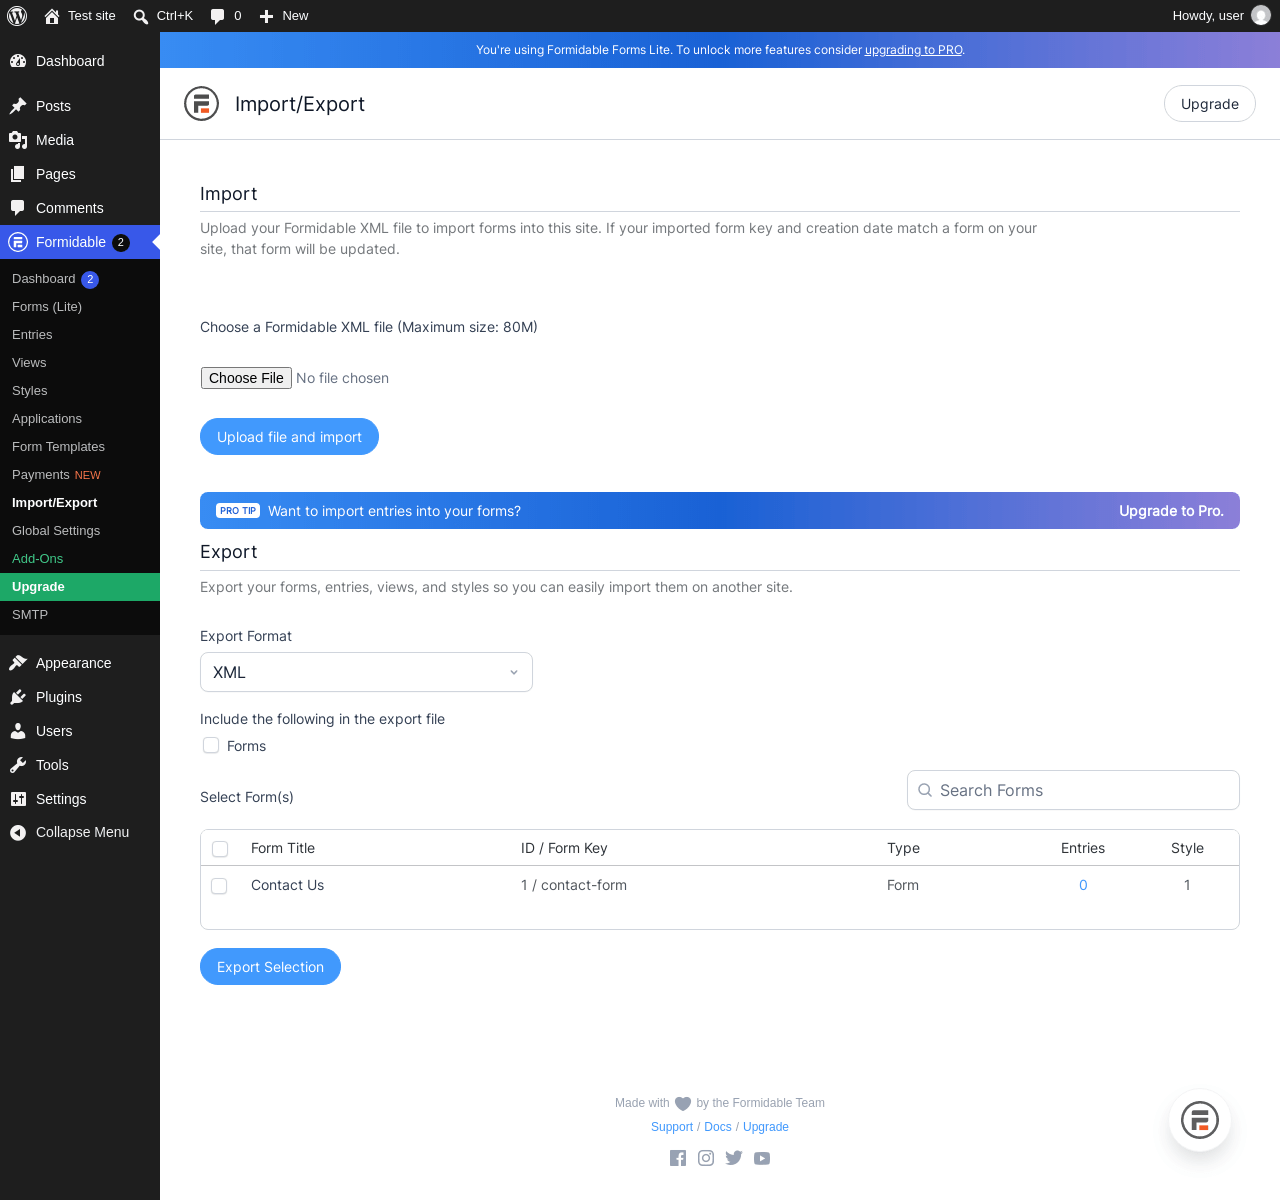This screenshot has width=1280, height=1200.
Task: Open the Export Format XML dropdown
Action: (x=366, y=672)
